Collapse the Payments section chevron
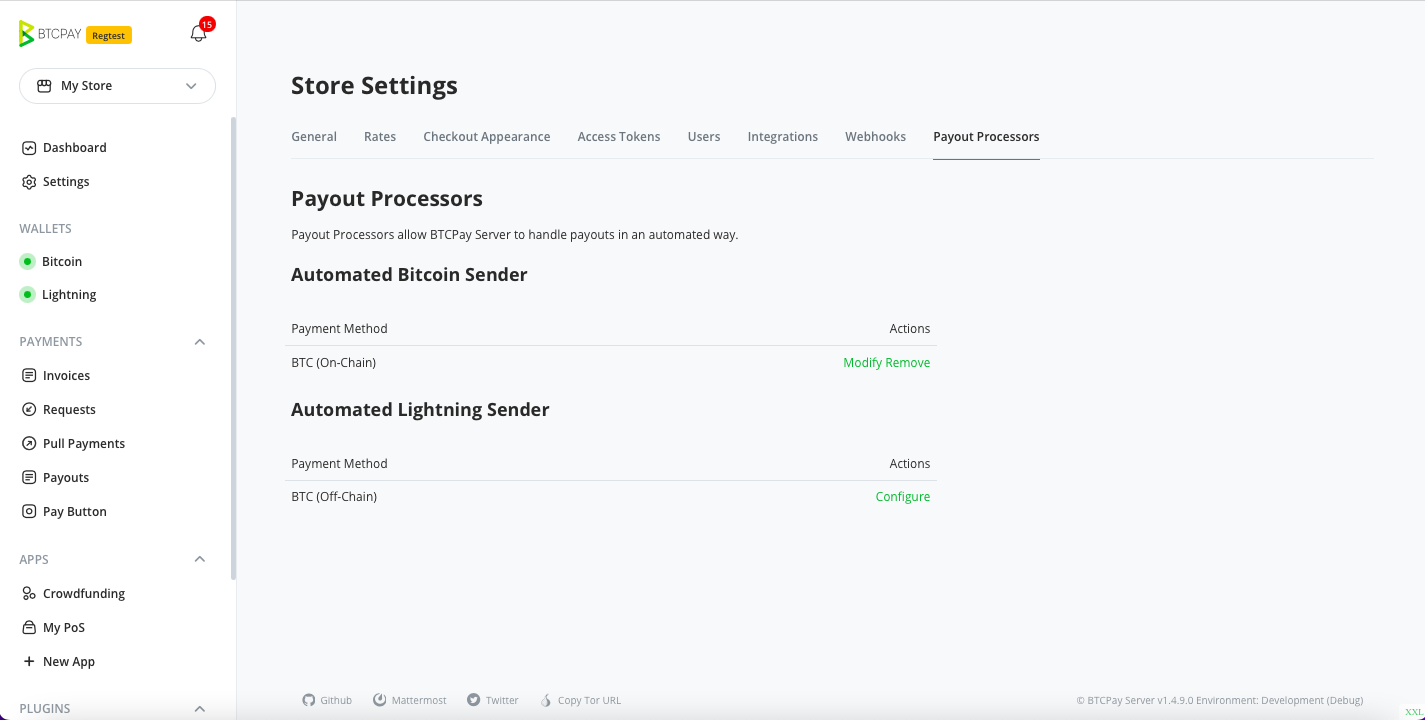This screenshot has height=720, width=1425. pos(200,342)
